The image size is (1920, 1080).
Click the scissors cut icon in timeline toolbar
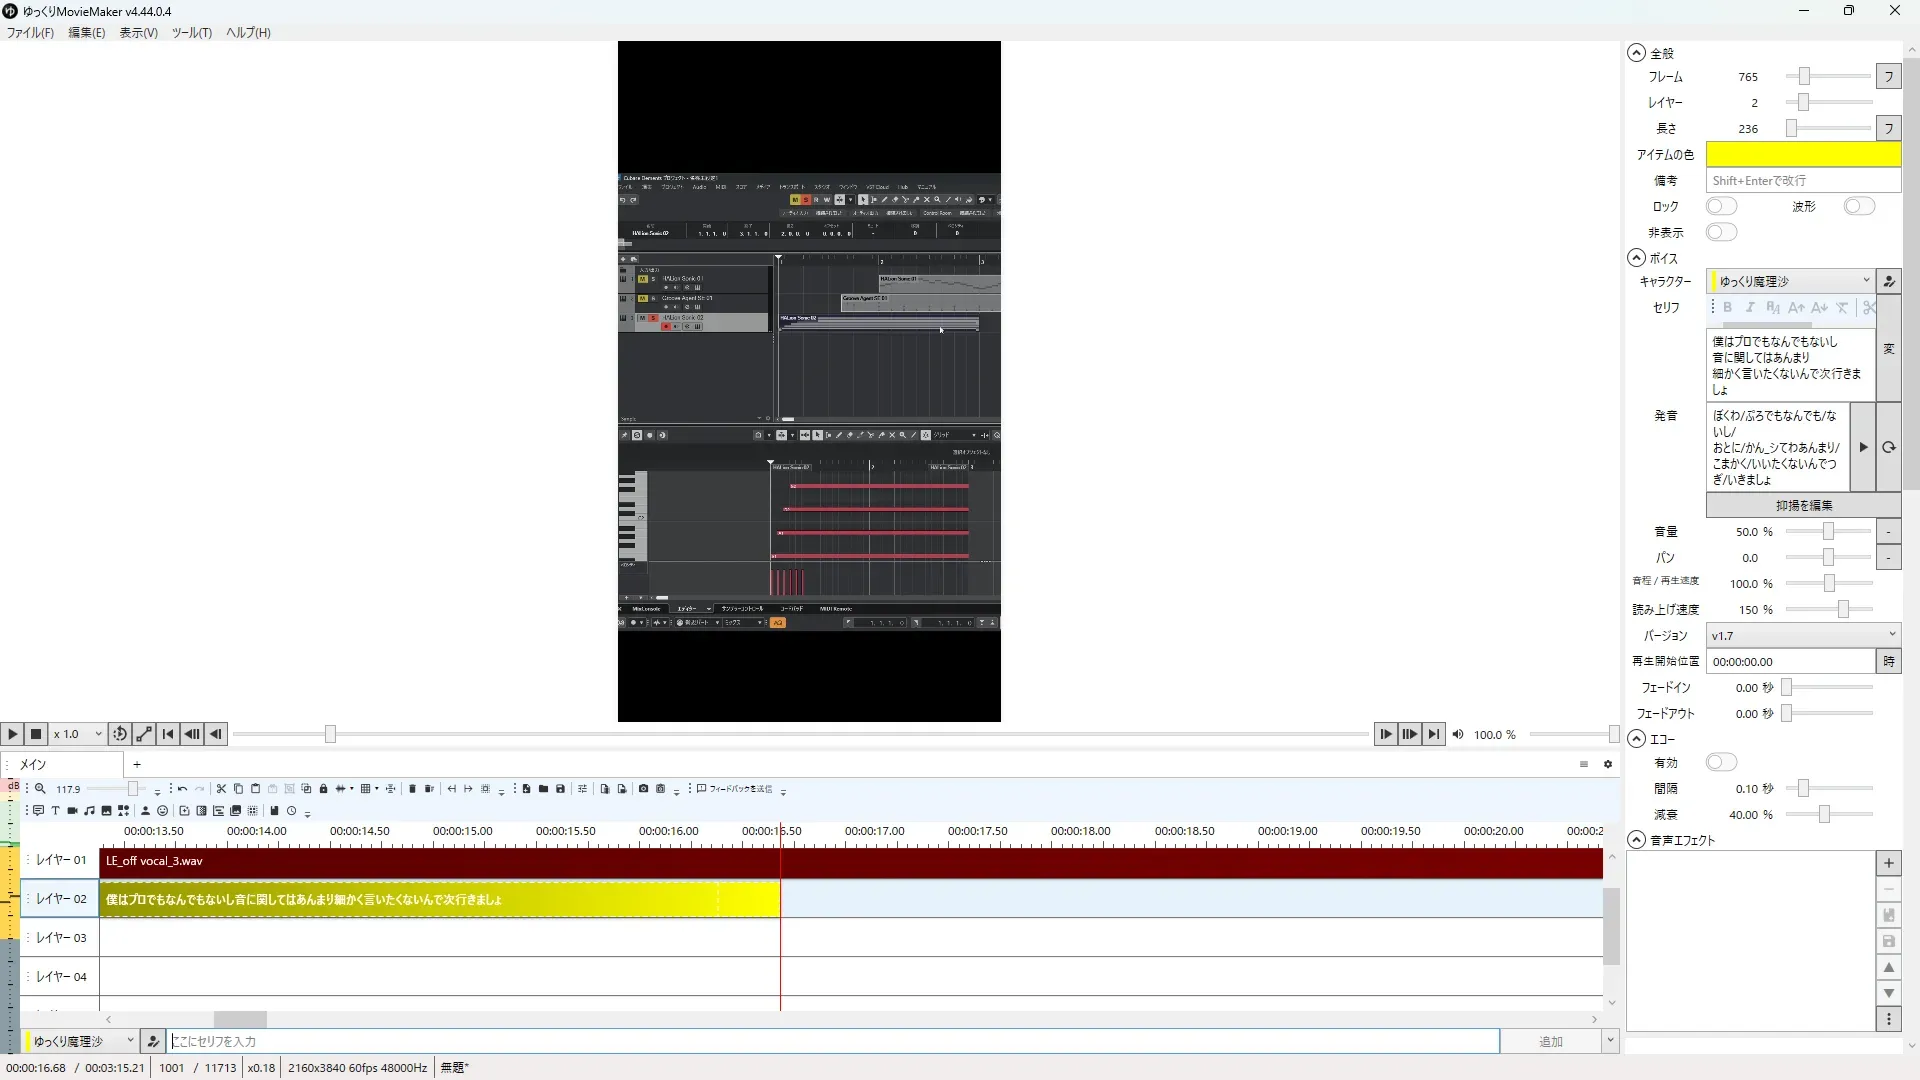[221, 789]
